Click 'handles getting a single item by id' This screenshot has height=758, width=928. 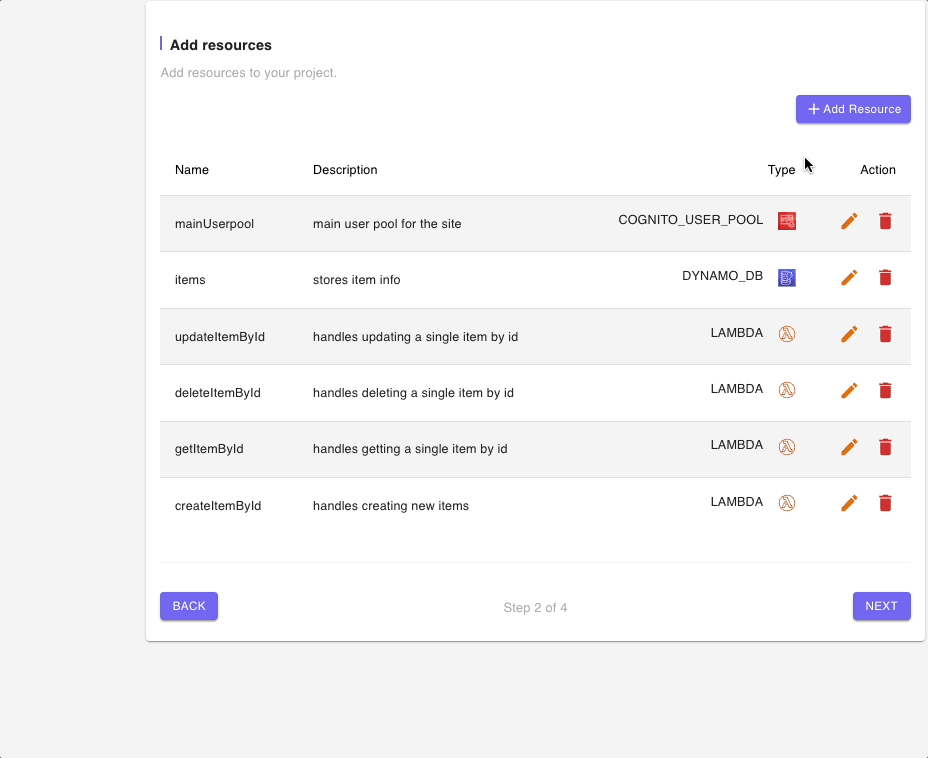click(410, 449)
